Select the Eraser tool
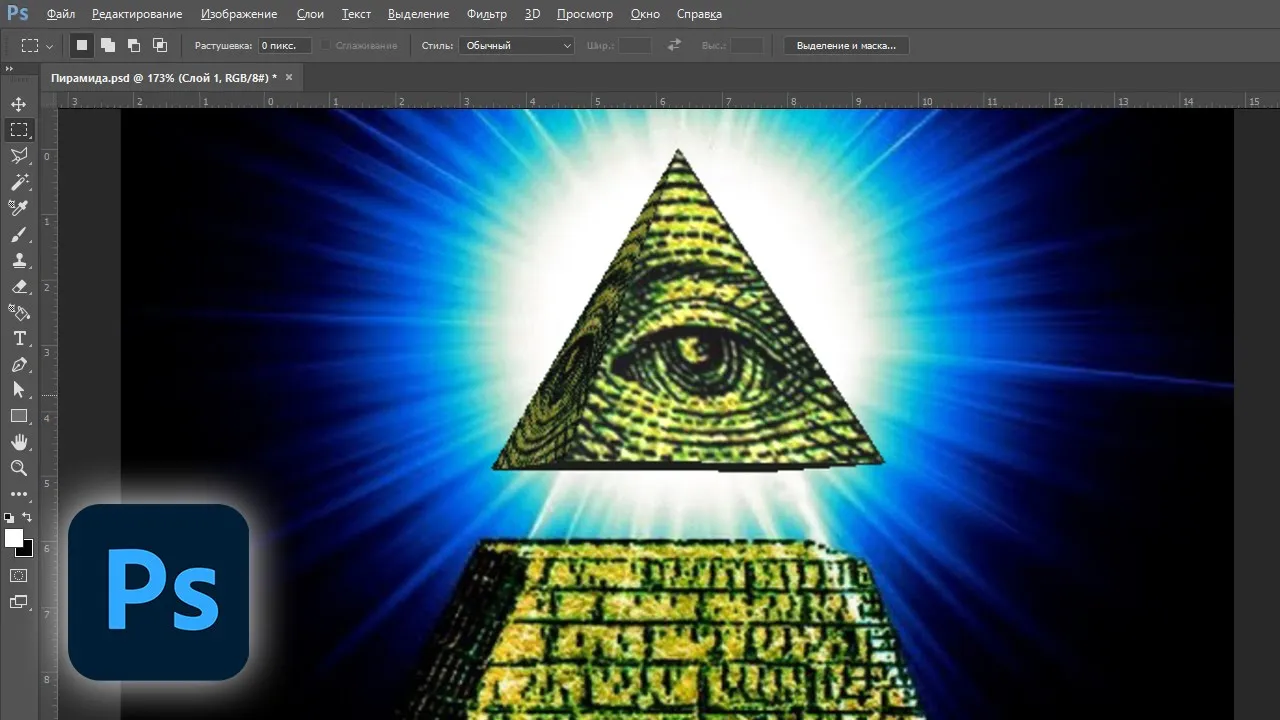This screenshot has width=1280, height=720. 19,286
